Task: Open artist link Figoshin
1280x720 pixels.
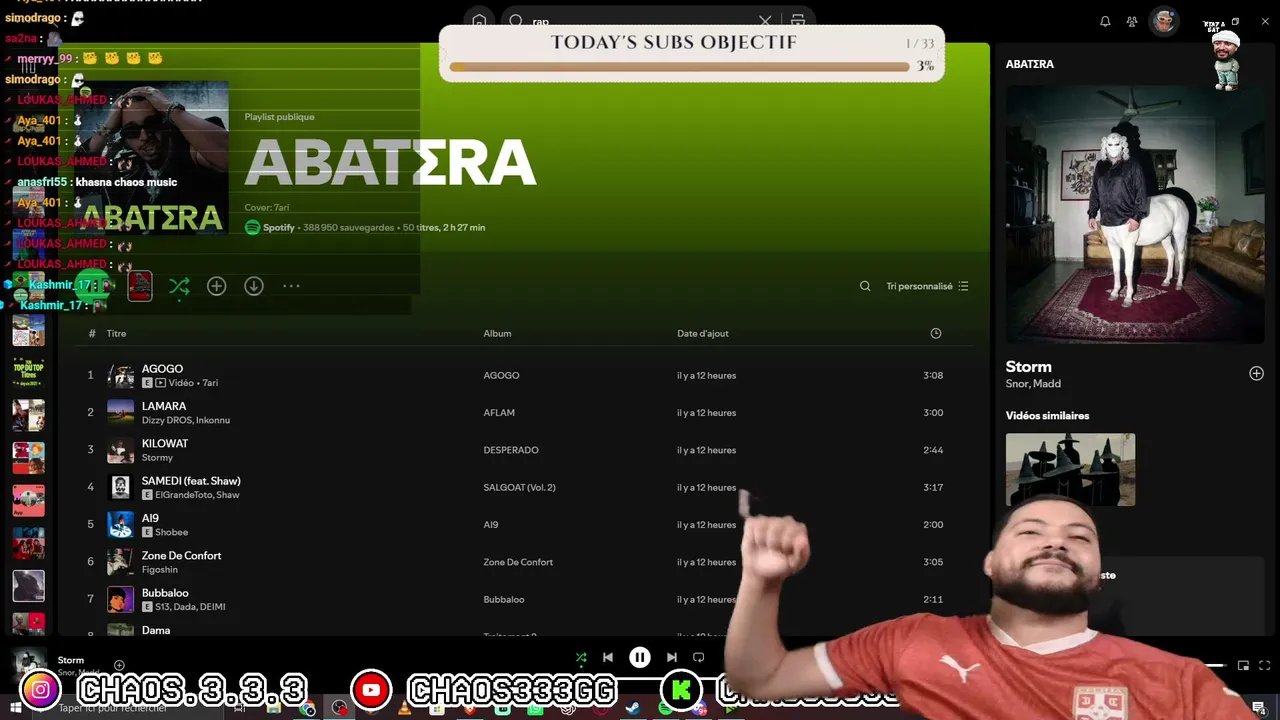Action: pos(160,569)
